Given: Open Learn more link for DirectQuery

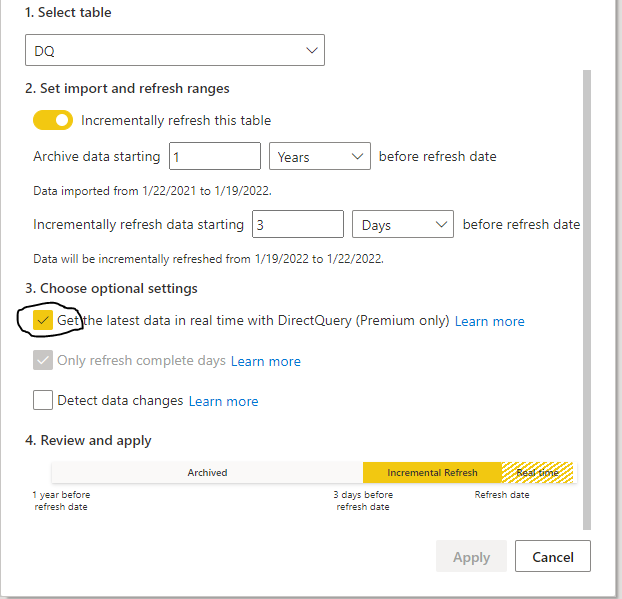Looking at the screenshot, I should coord(489,321).
